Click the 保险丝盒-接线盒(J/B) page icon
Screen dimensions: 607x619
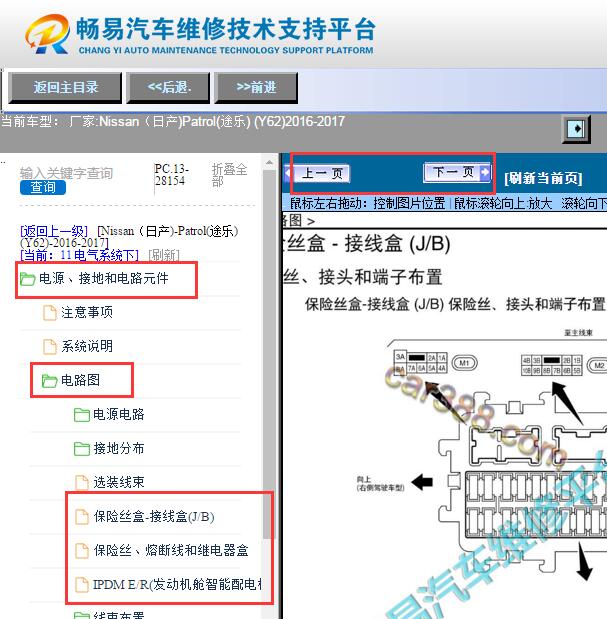coord(82,517)
